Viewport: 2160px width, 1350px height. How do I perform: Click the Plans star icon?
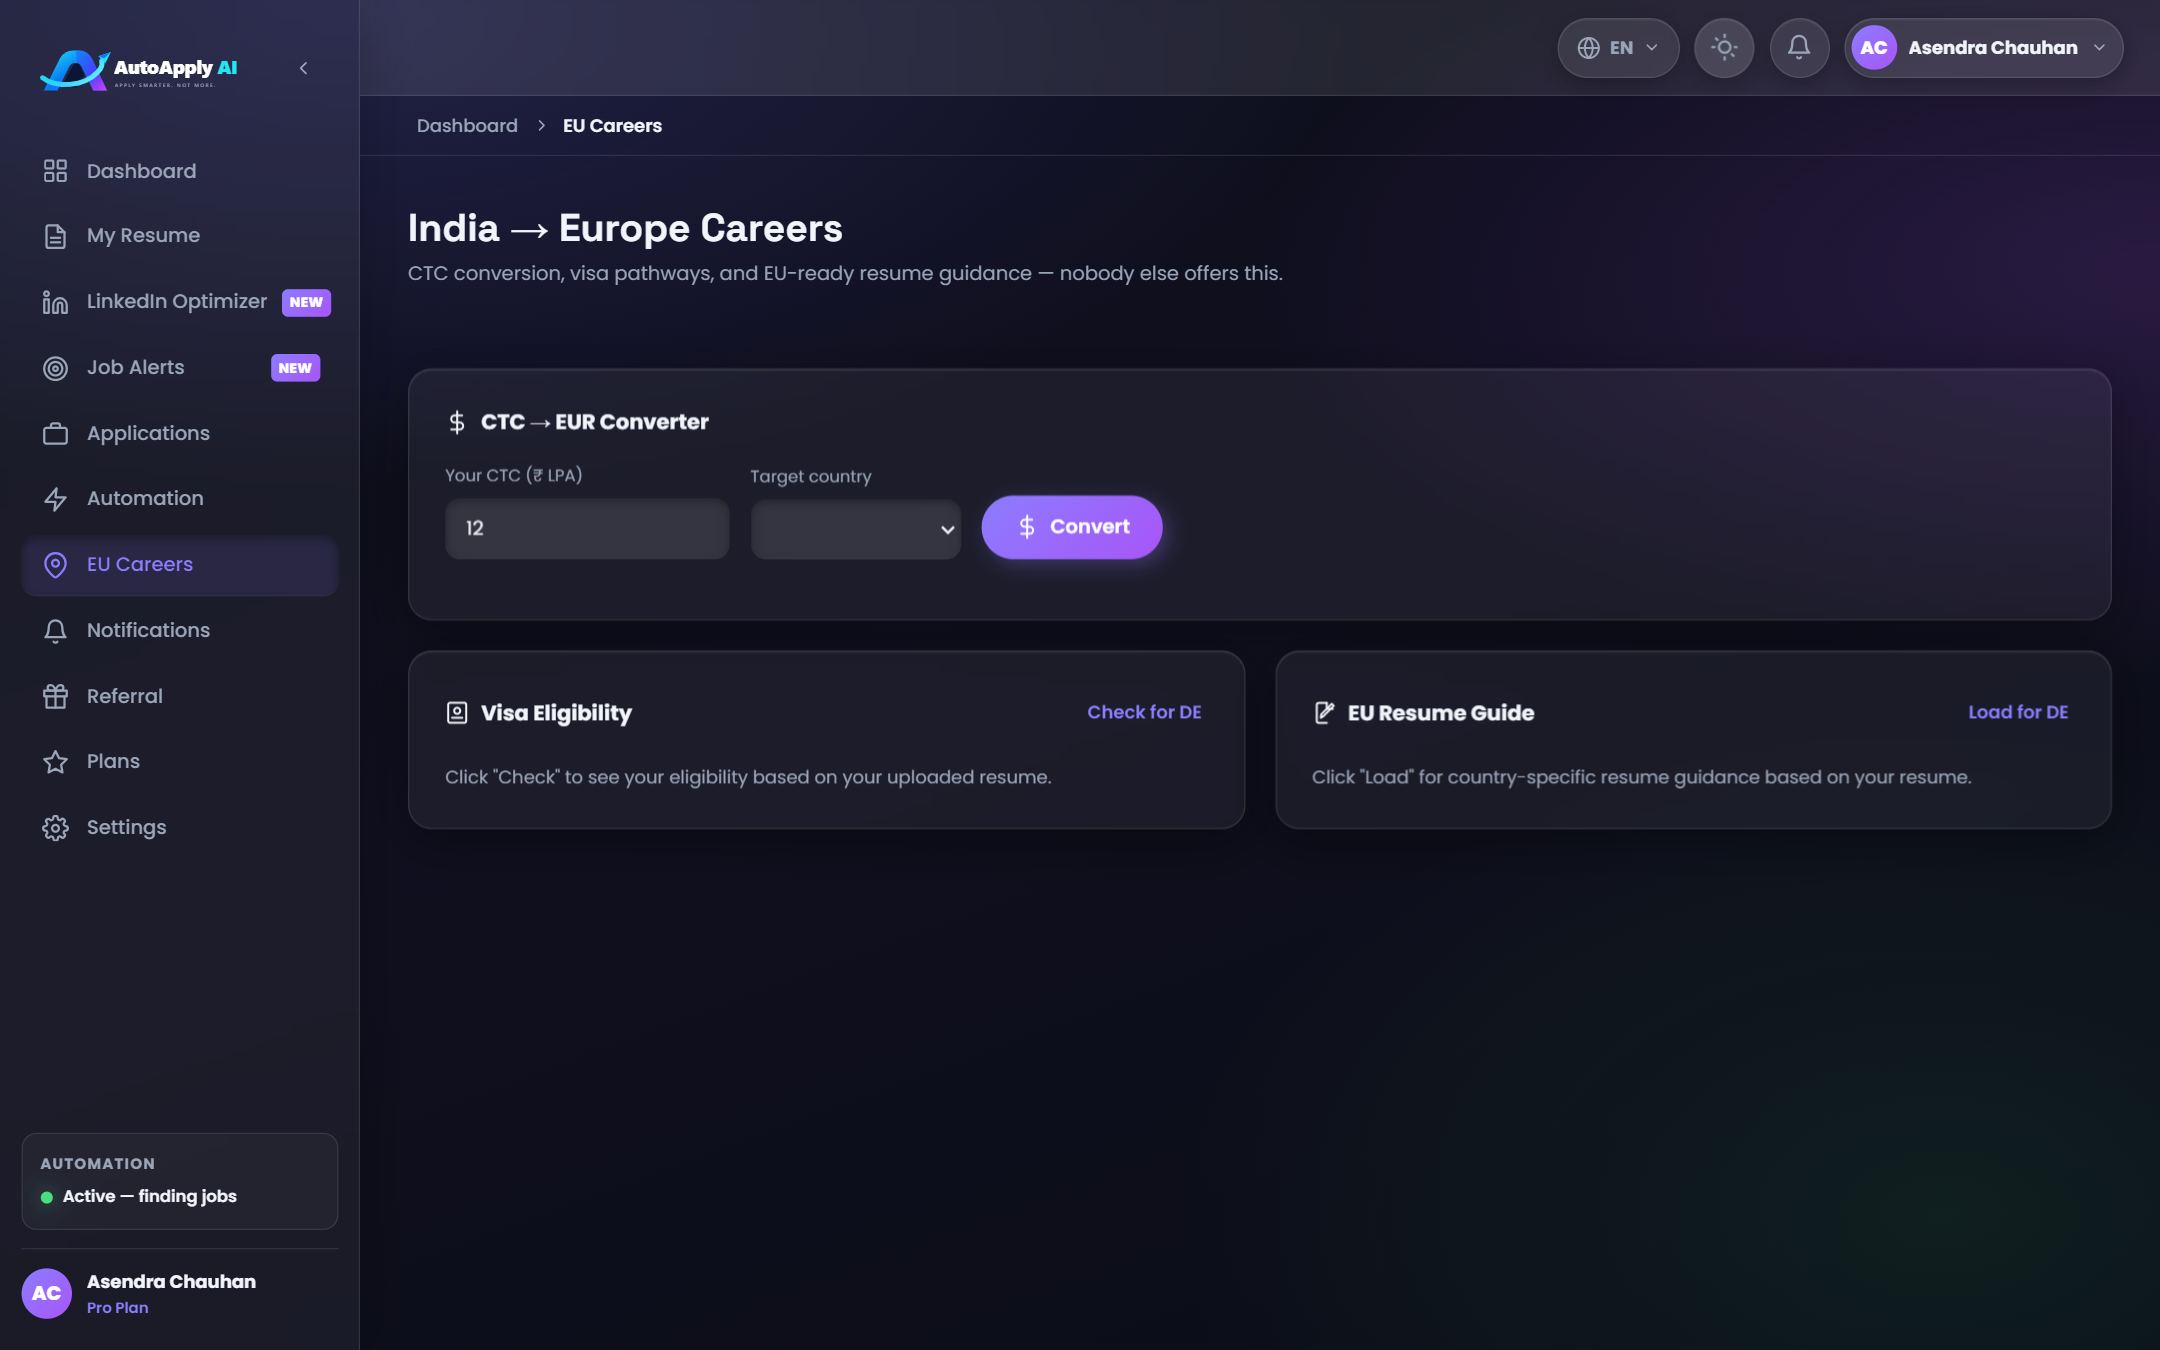pyautogui.click(x=55, y=762)
